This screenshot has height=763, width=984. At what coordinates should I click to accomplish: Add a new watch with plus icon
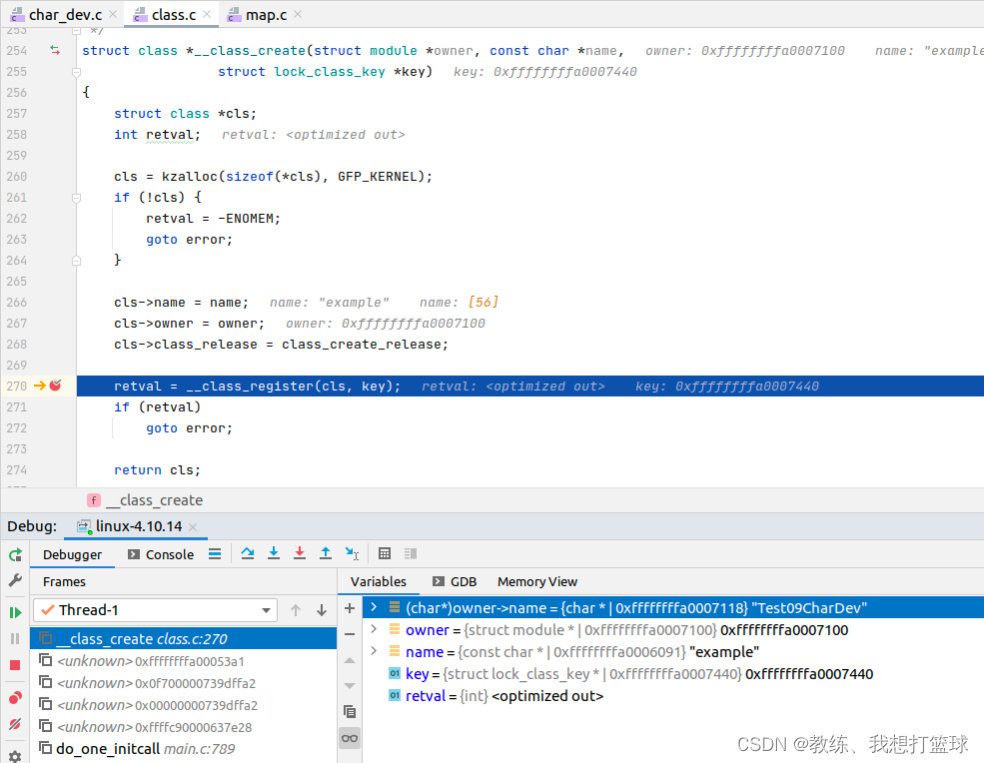350,608
